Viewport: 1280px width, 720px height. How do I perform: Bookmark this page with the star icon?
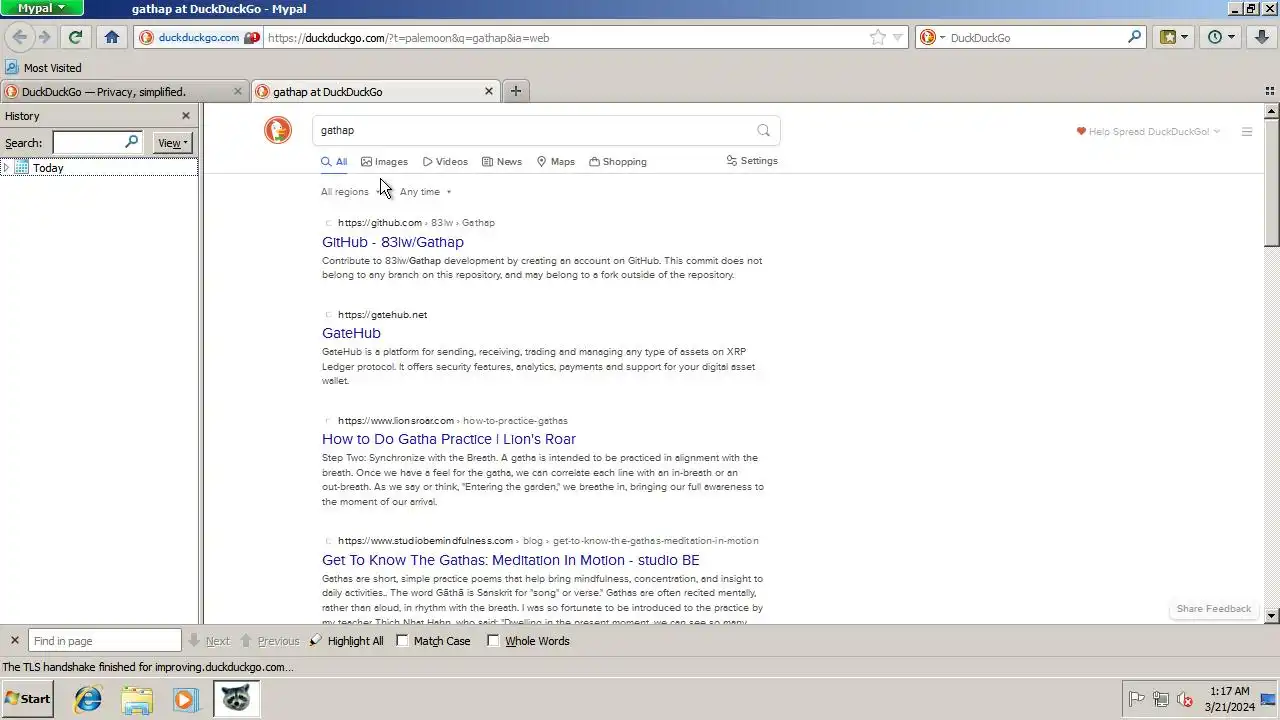click(x=878, y=37)
